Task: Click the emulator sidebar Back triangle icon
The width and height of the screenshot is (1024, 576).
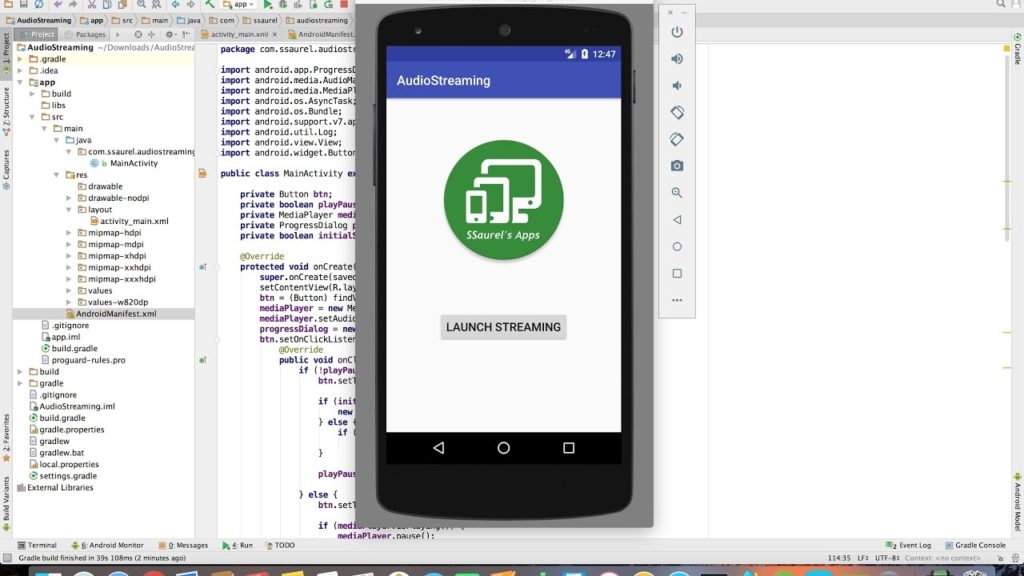Action: 677,219
